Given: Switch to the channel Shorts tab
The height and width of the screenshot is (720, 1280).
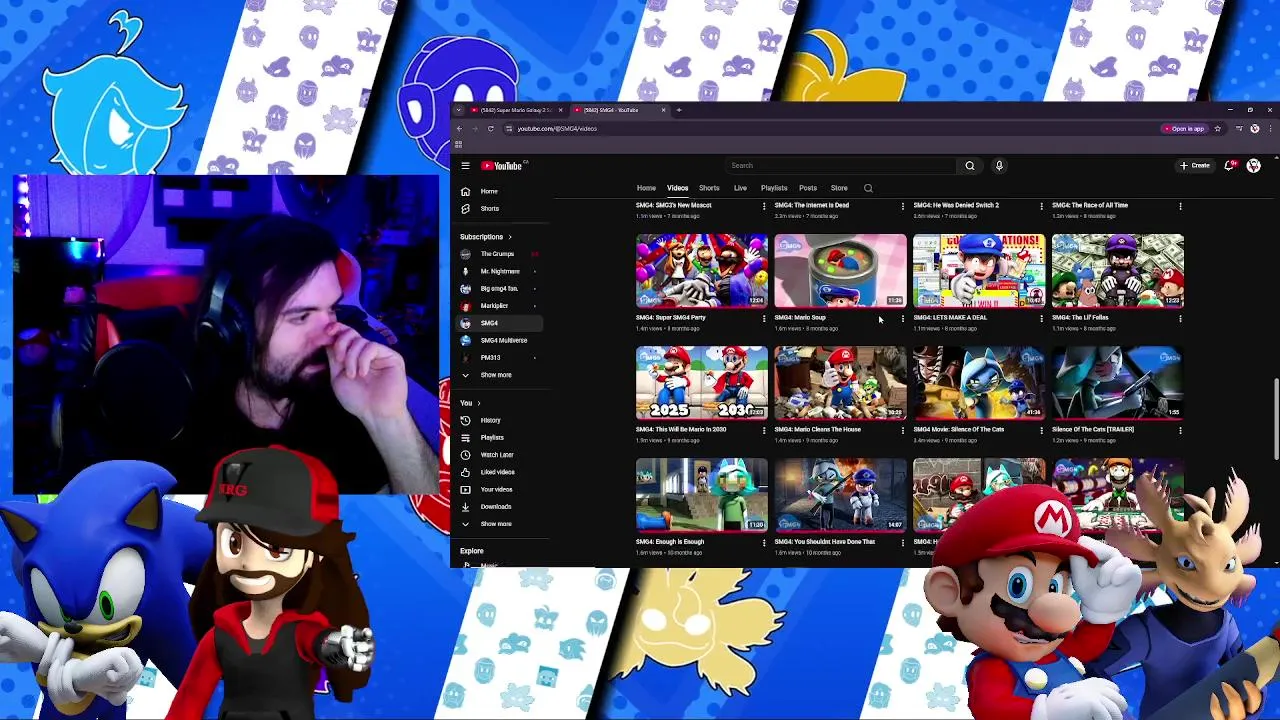Looking at the screenshot, I should (709, 188).
